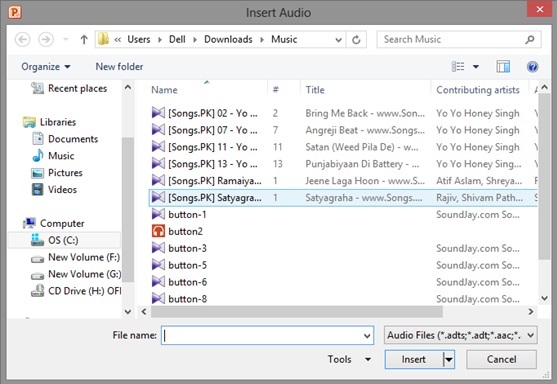Open New Volume (F:) drive
The image size is (557, 384).
point(76,257)
